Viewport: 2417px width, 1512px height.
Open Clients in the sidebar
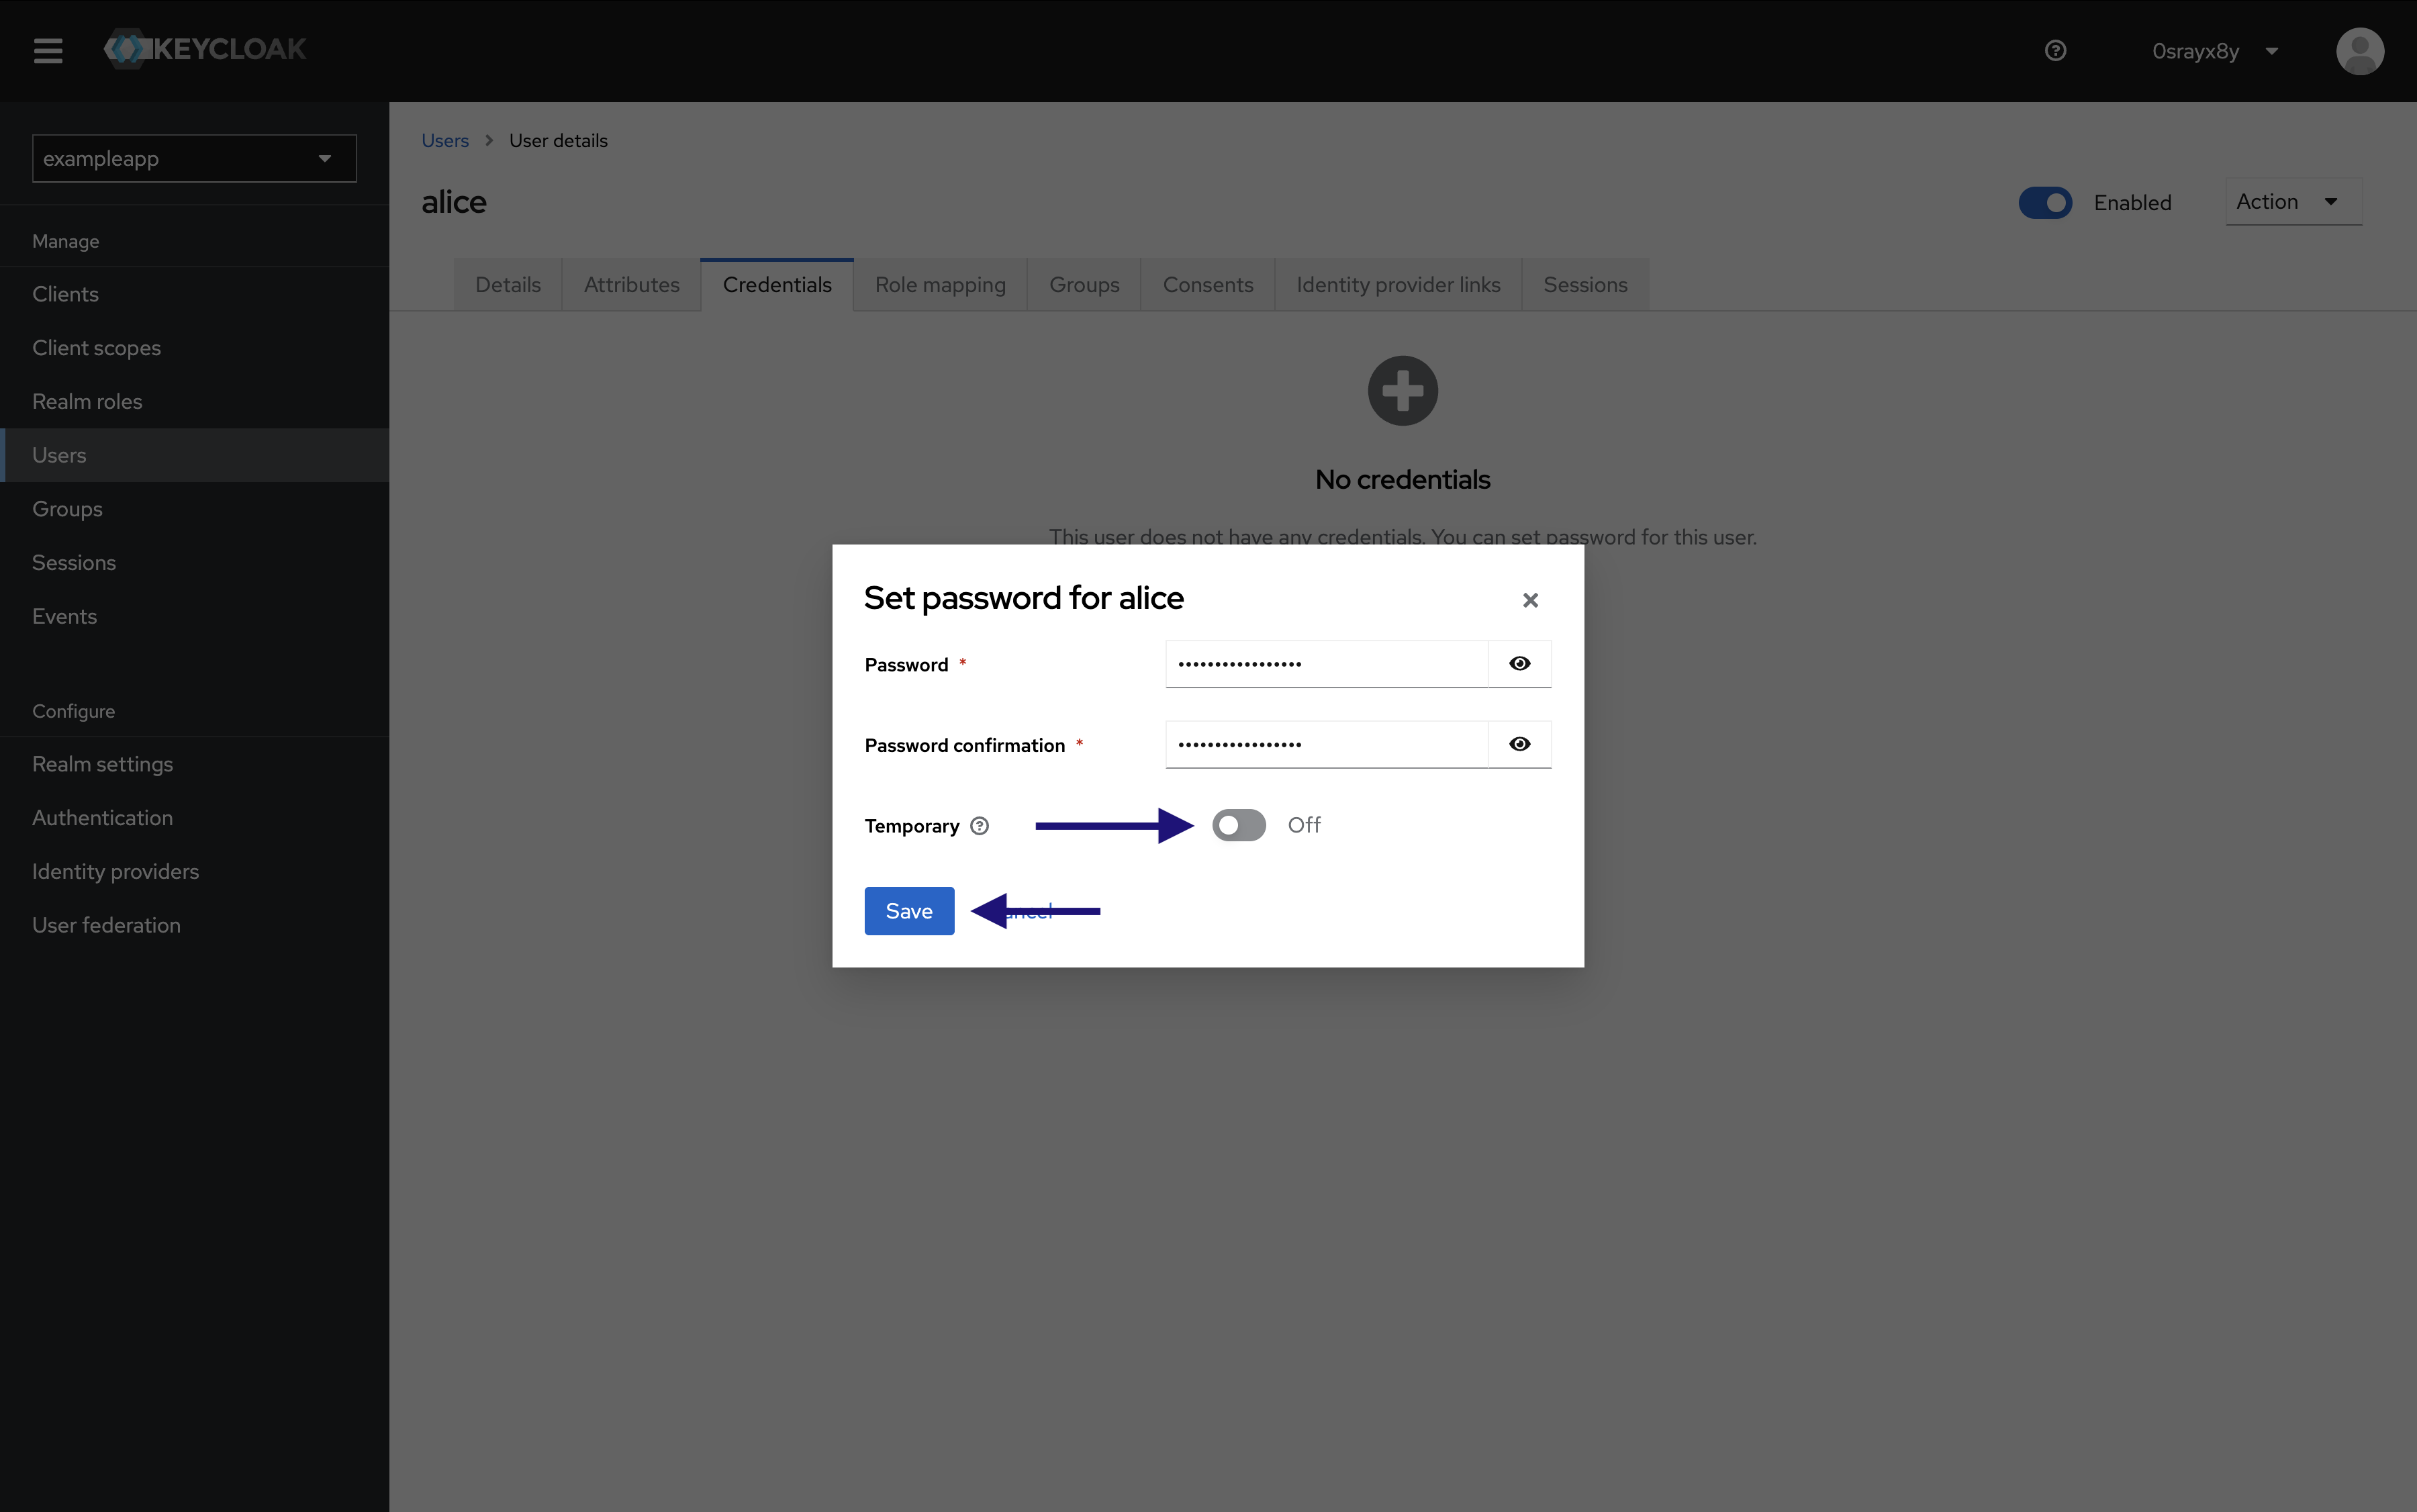194,294
